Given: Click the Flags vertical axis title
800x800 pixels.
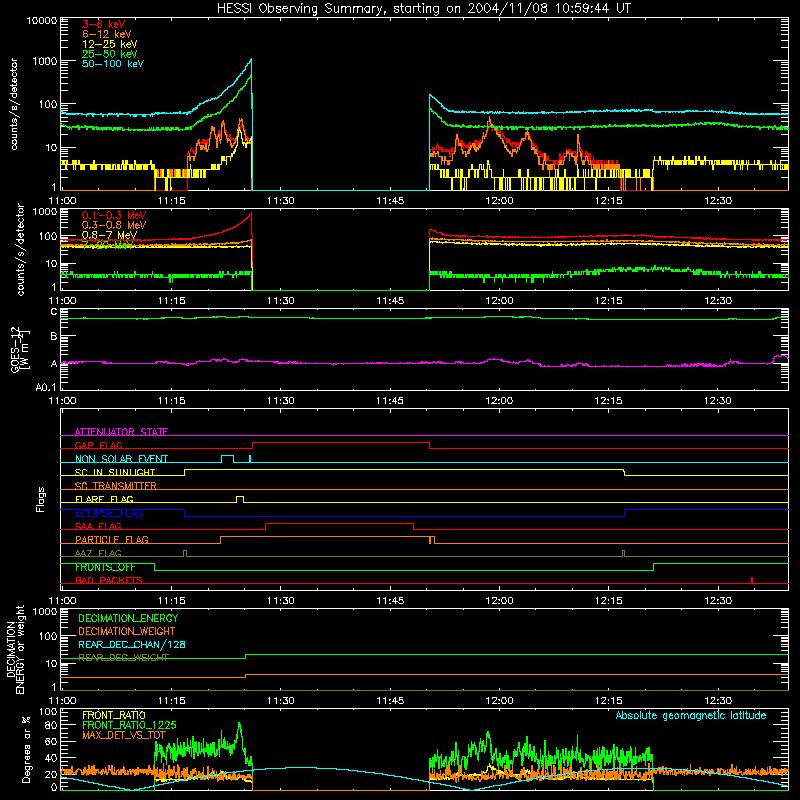Looking at the screenshot, I should pos(41,500).
